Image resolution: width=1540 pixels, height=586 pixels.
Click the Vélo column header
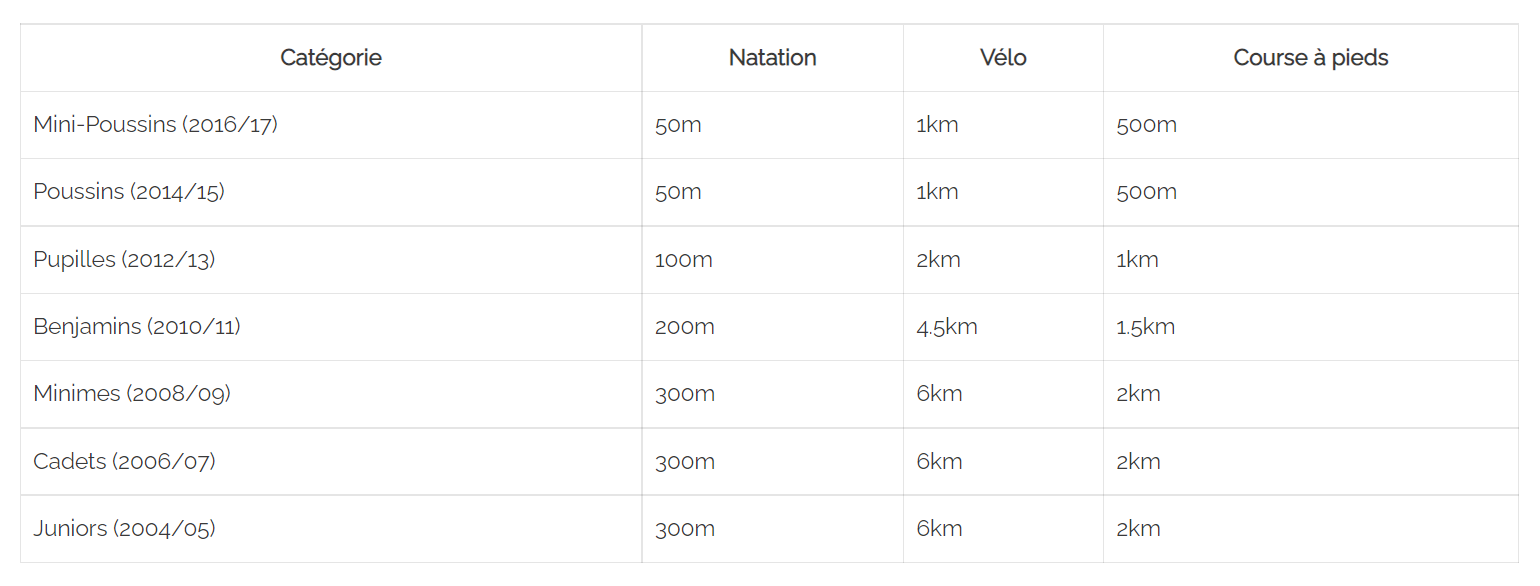pyautogui.click(x=1003, y=58)
